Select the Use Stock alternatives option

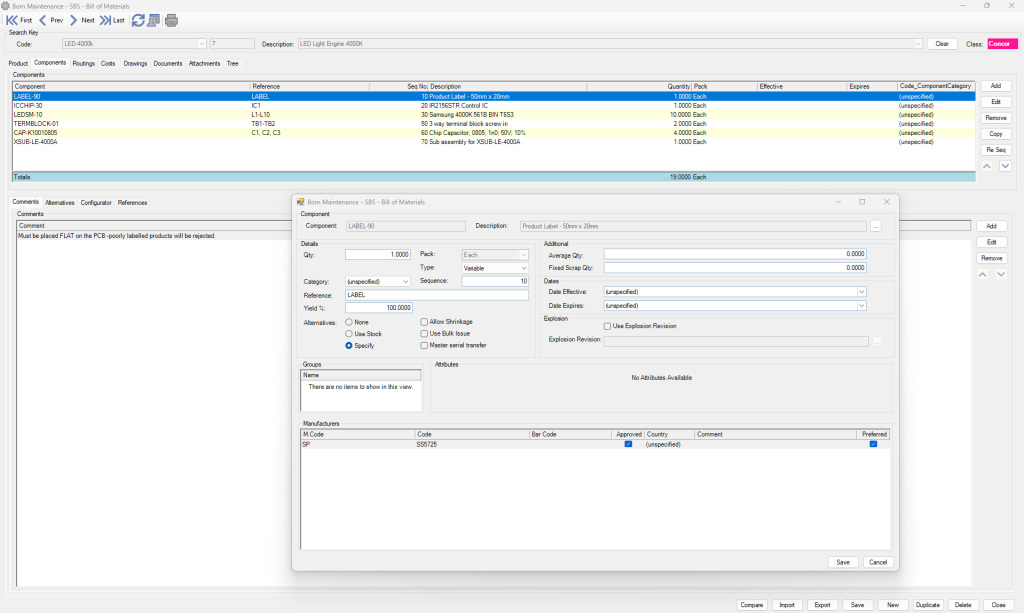point(349,334)
